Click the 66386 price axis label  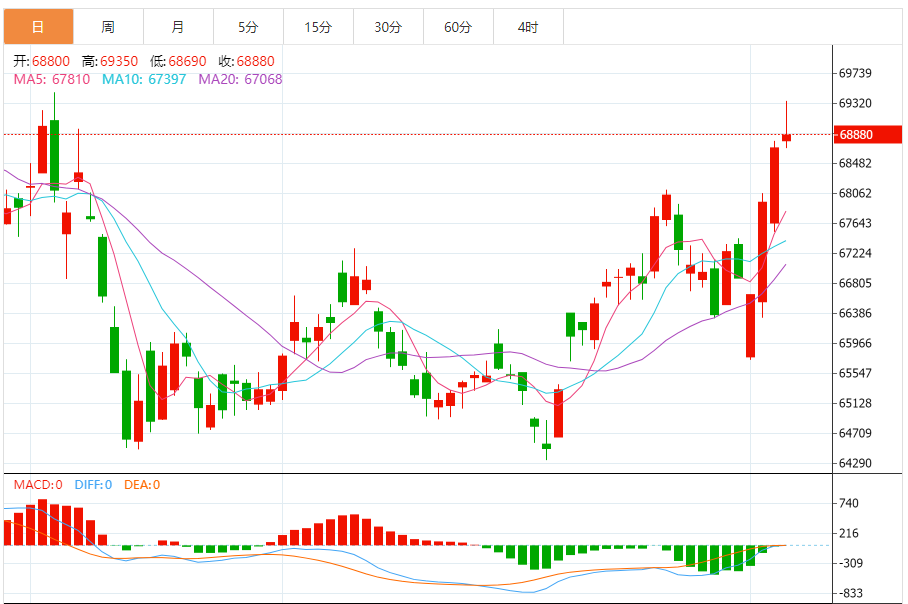(855, 313)
